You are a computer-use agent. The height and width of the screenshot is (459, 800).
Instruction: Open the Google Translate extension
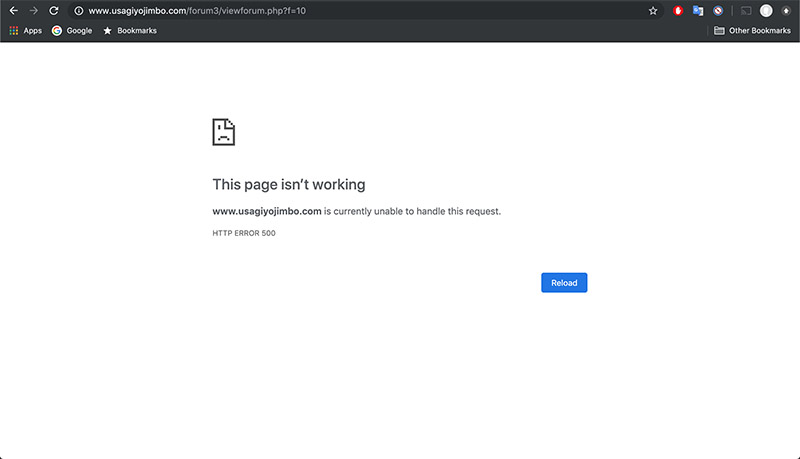698,11
